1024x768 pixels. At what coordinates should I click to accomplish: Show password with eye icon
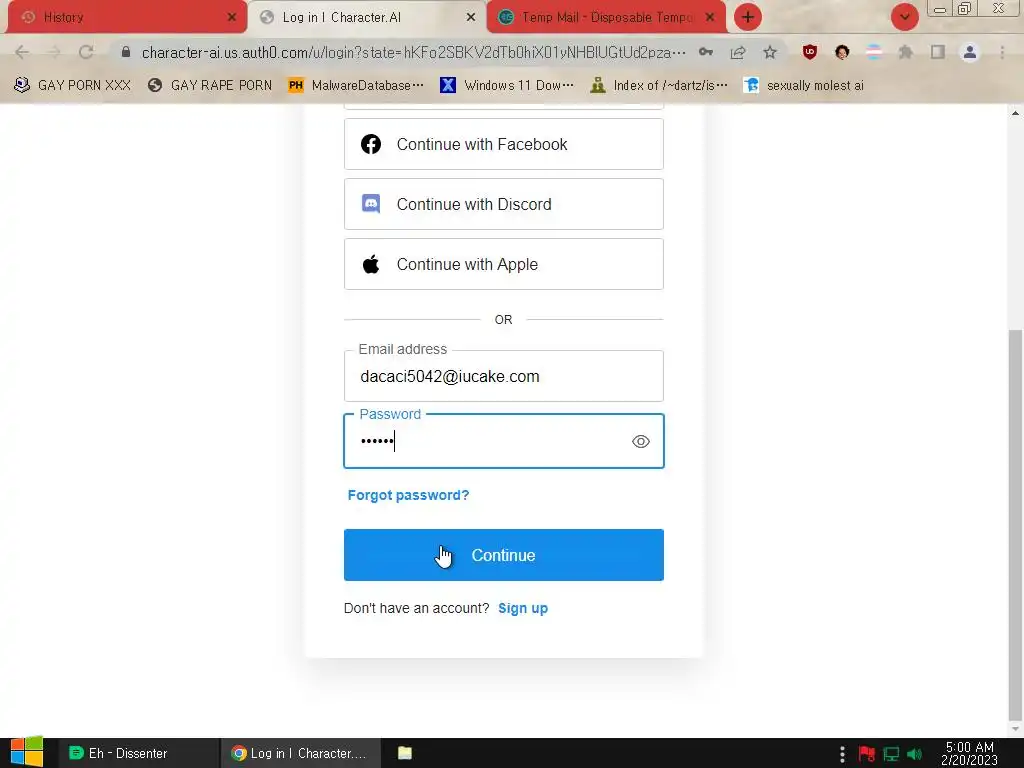coord(641,441)
